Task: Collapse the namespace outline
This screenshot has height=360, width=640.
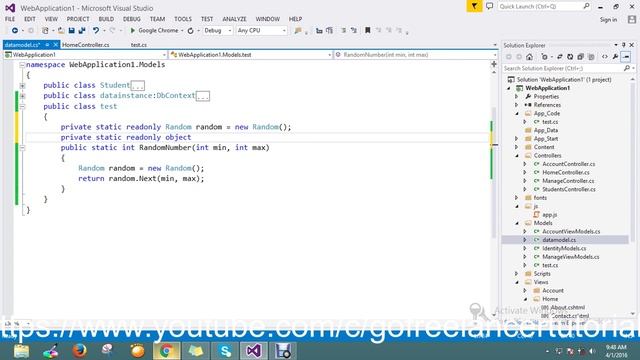Action: [x=22, y=65]
